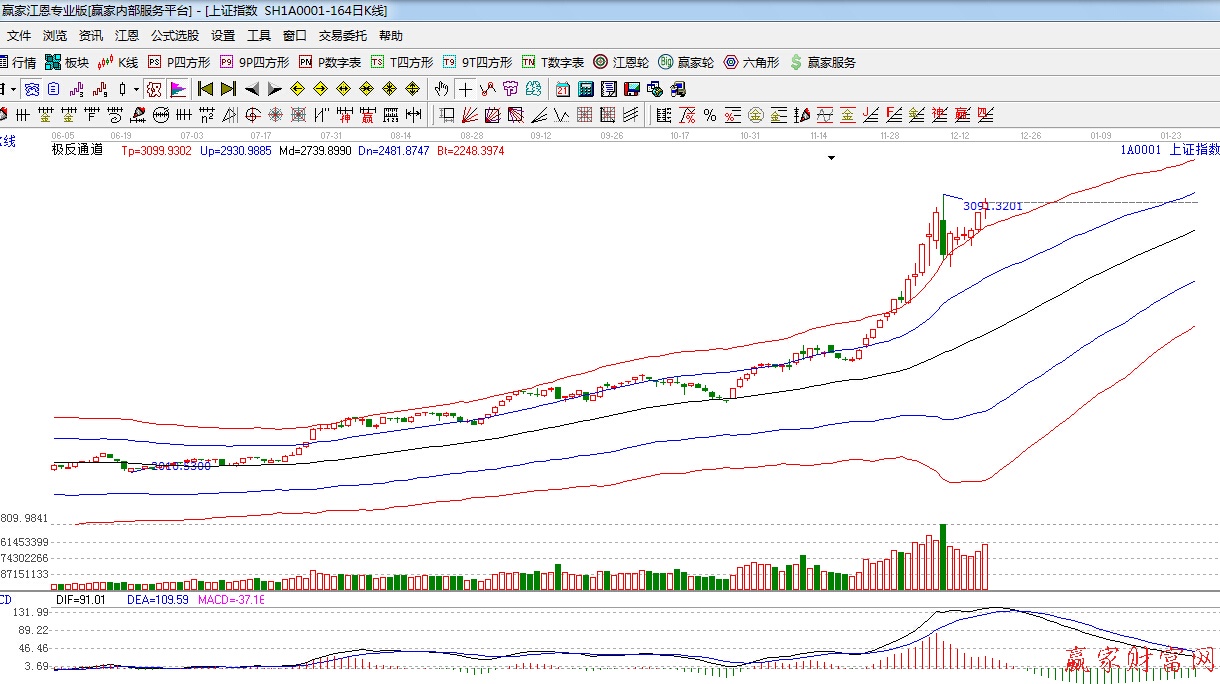Open the calculator icon
Viewport: 1220px width, 684px height.
tap(586, 89)
